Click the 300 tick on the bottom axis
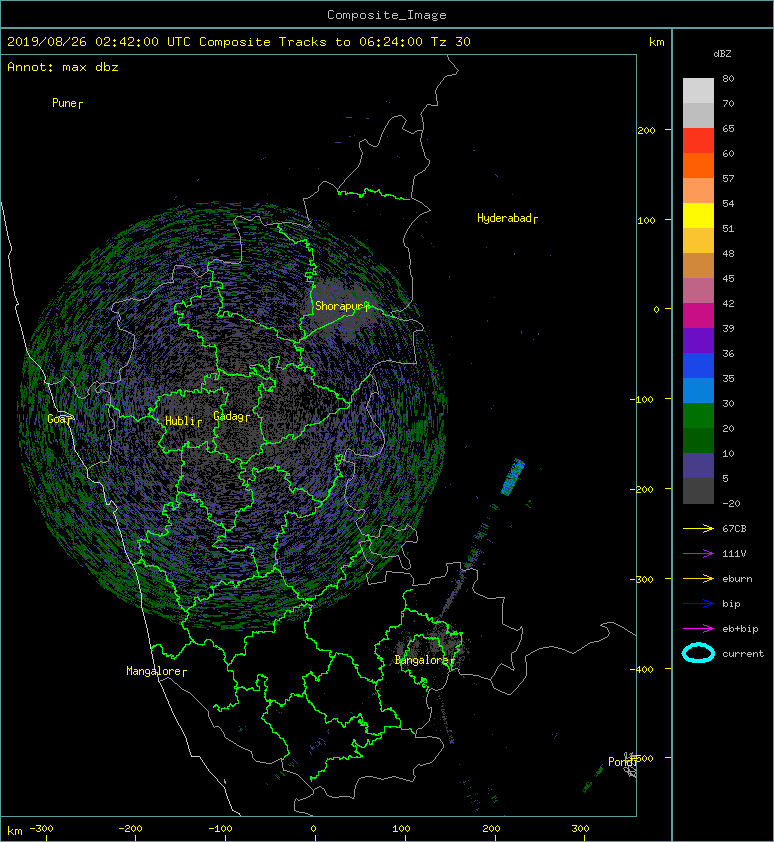 pos(580,829)
